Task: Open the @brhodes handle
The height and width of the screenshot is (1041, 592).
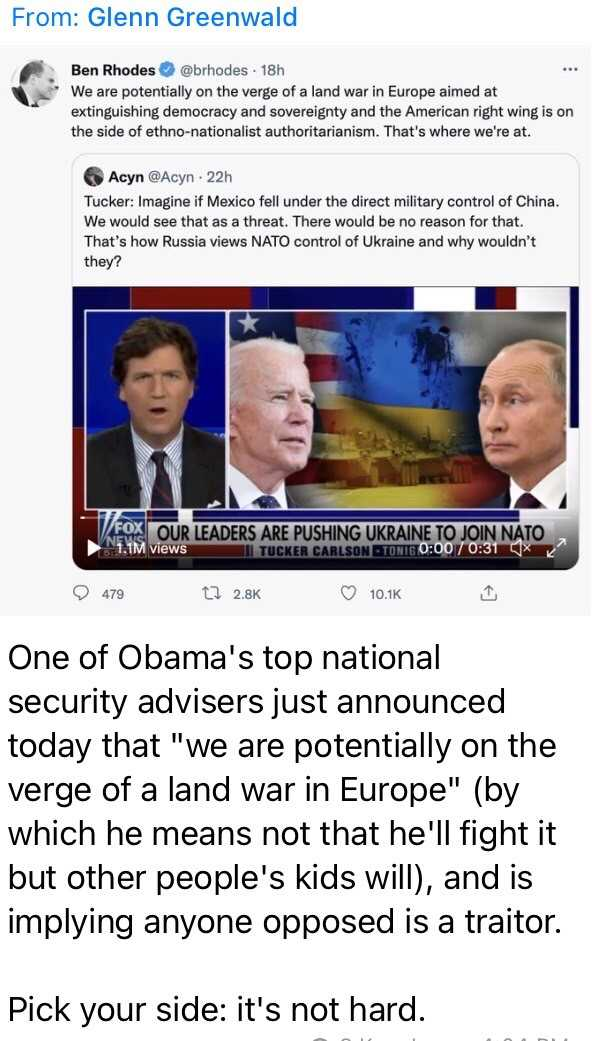Action: [212, 70]
